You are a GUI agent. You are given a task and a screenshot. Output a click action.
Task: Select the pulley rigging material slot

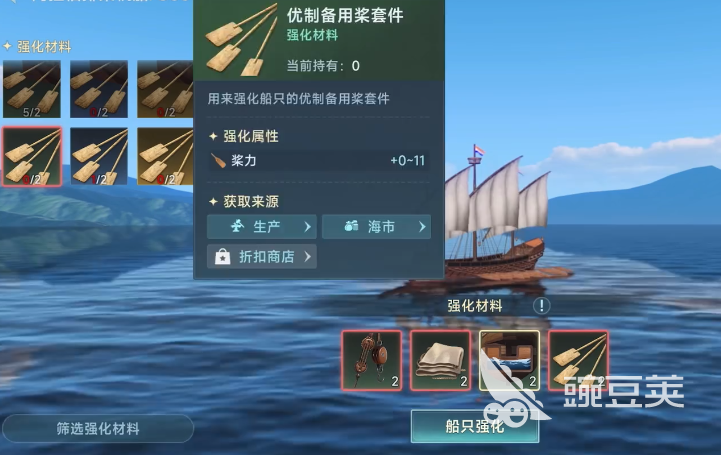tap(372, 360)
